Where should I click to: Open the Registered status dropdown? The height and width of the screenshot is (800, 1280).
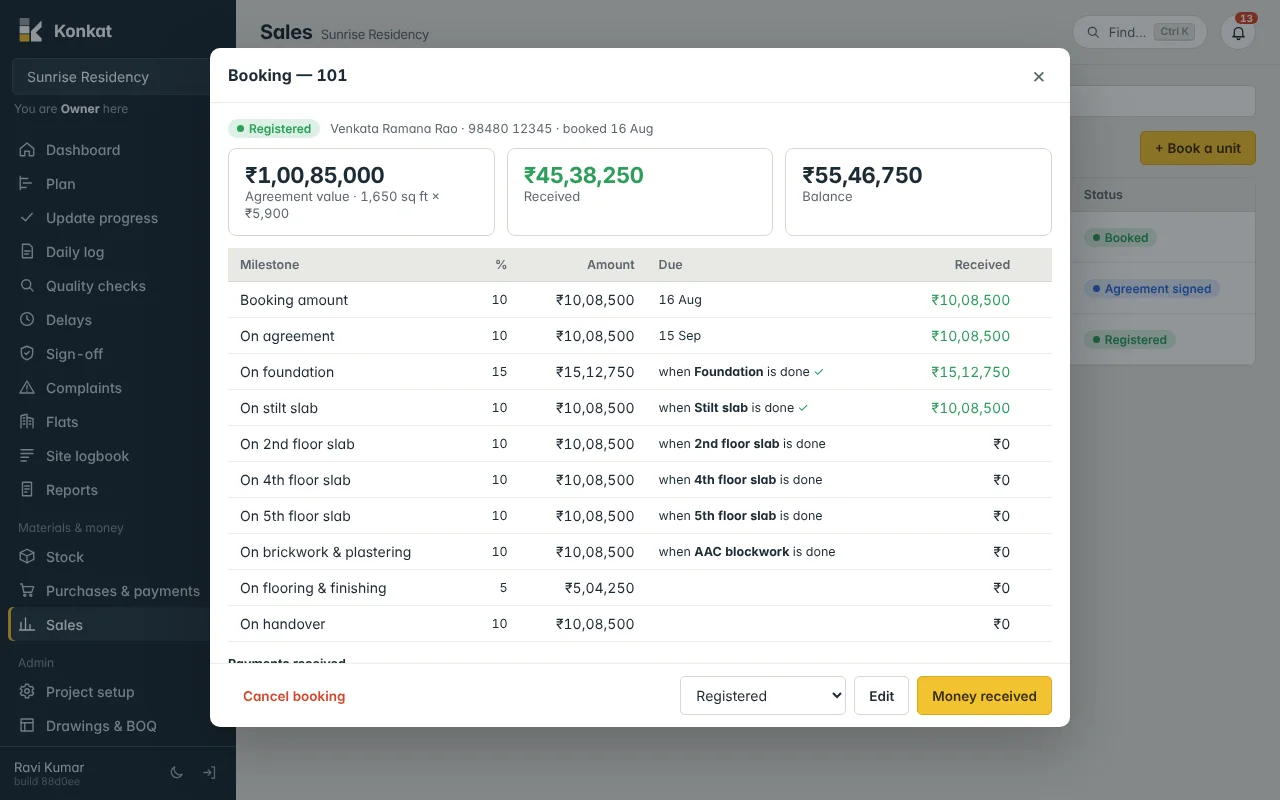[763, 696]
